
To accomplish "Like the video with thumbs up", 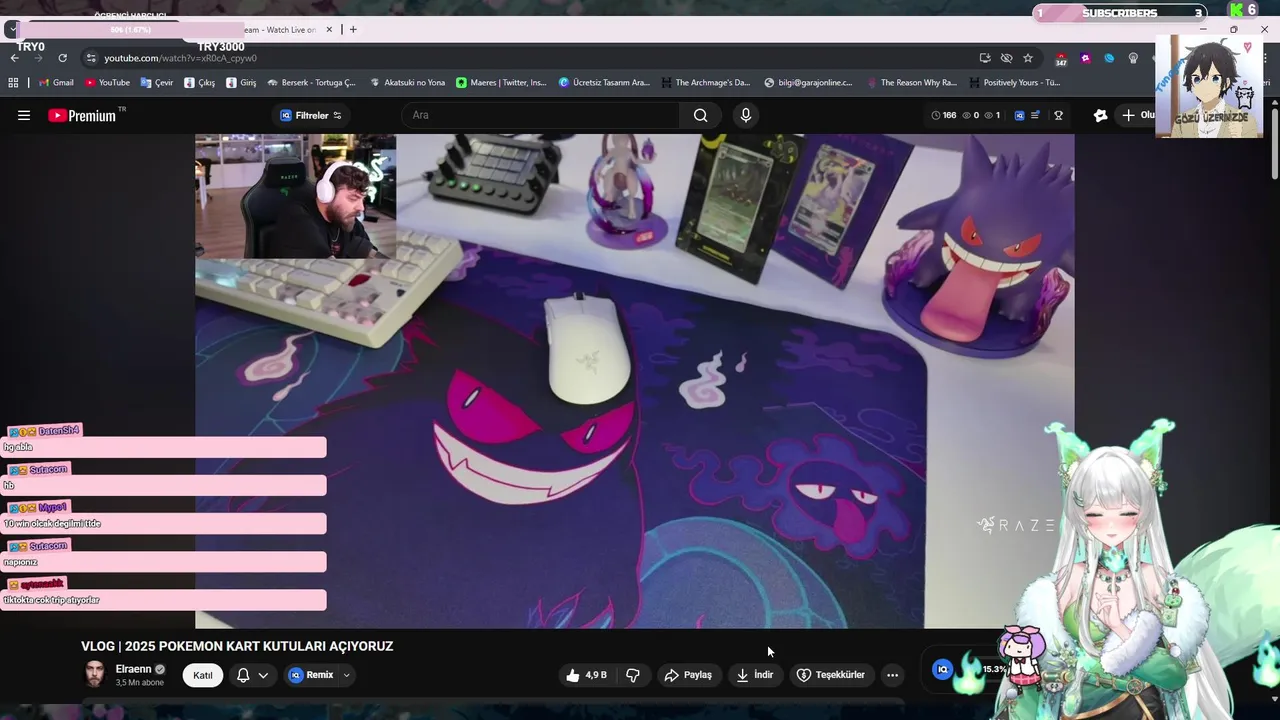I will click(x=586, y=675).
